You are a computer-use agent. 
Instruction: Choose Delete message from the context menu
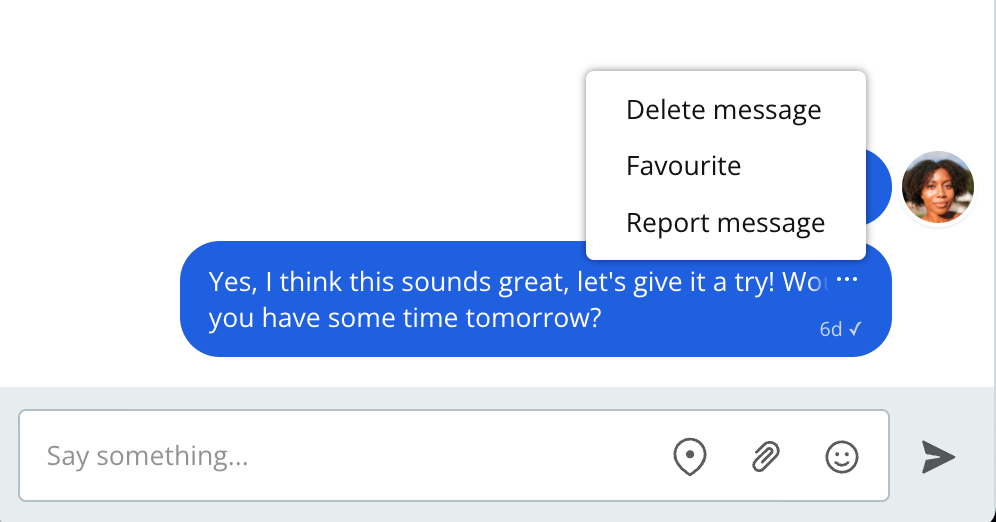coord(723,110)
